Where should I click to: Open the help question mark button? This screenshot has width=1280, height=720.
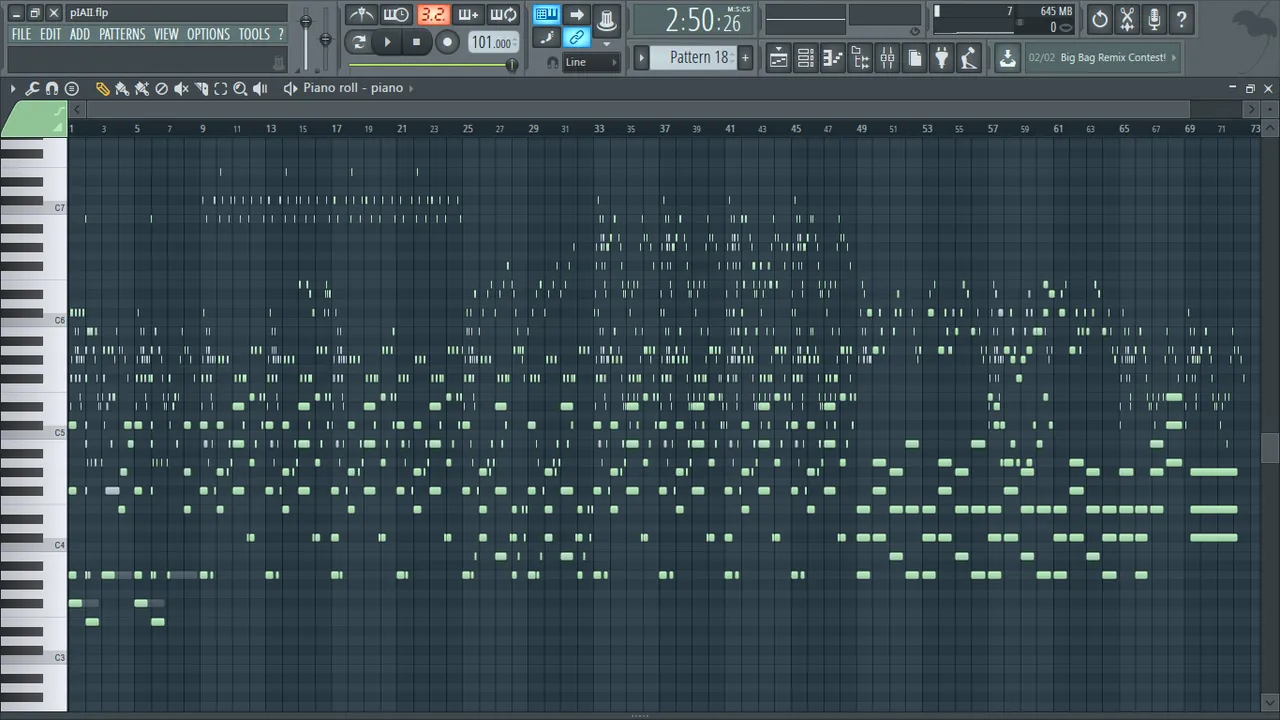point(1181,18)
